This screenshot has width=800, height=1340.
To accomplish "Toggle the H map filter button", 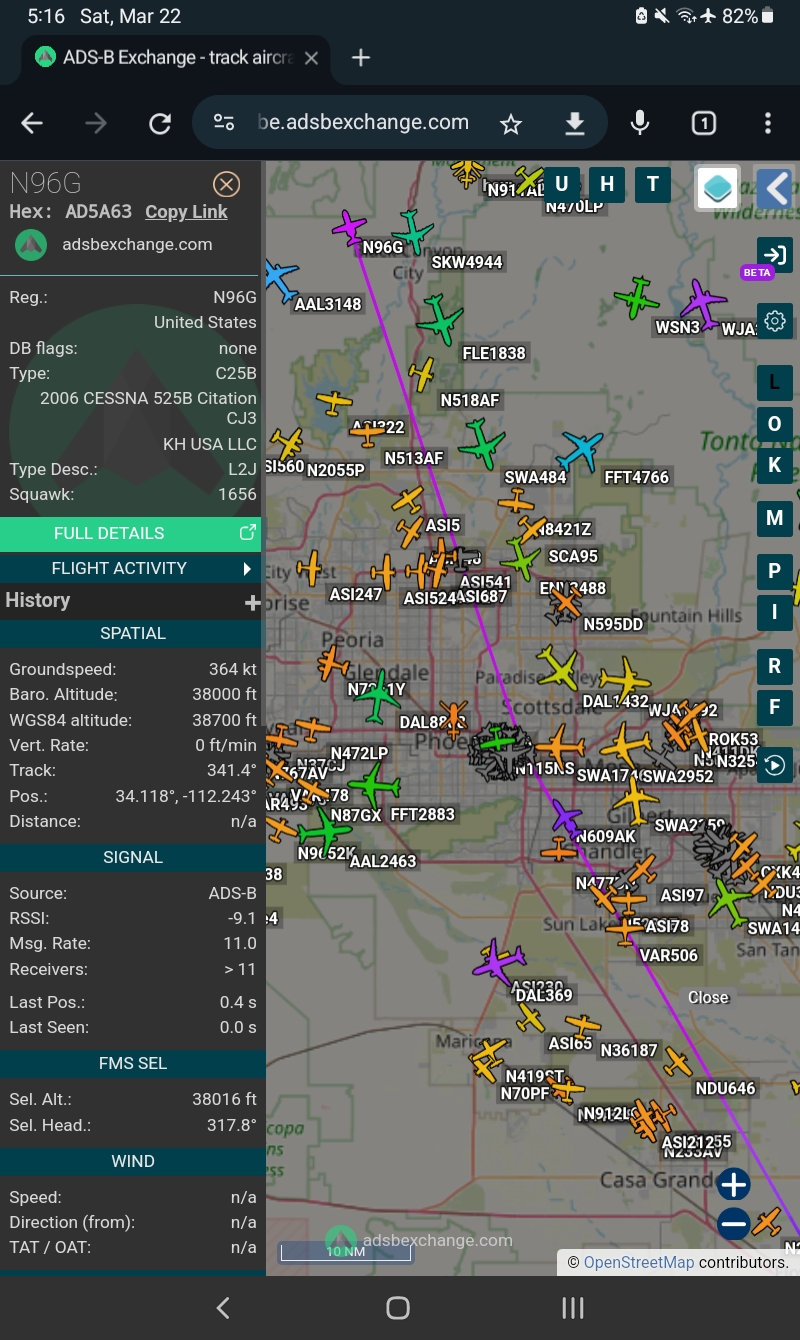I will (x=607, y=184).
